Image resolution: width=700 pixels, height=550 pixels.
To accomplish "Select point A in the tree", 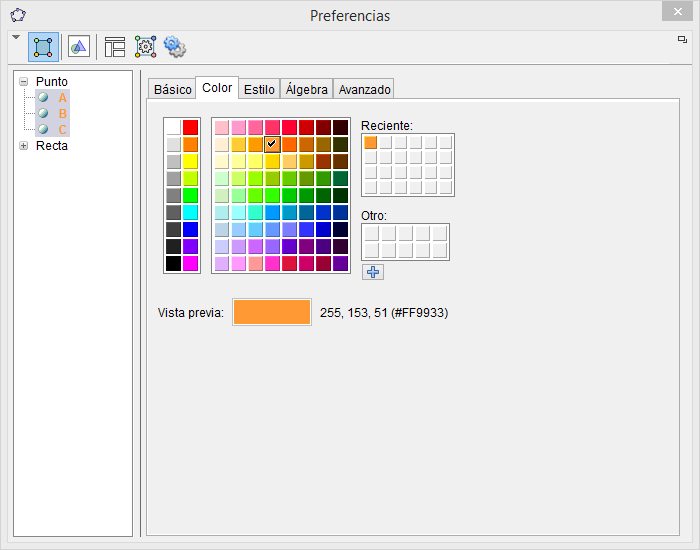I will point(62,98).
